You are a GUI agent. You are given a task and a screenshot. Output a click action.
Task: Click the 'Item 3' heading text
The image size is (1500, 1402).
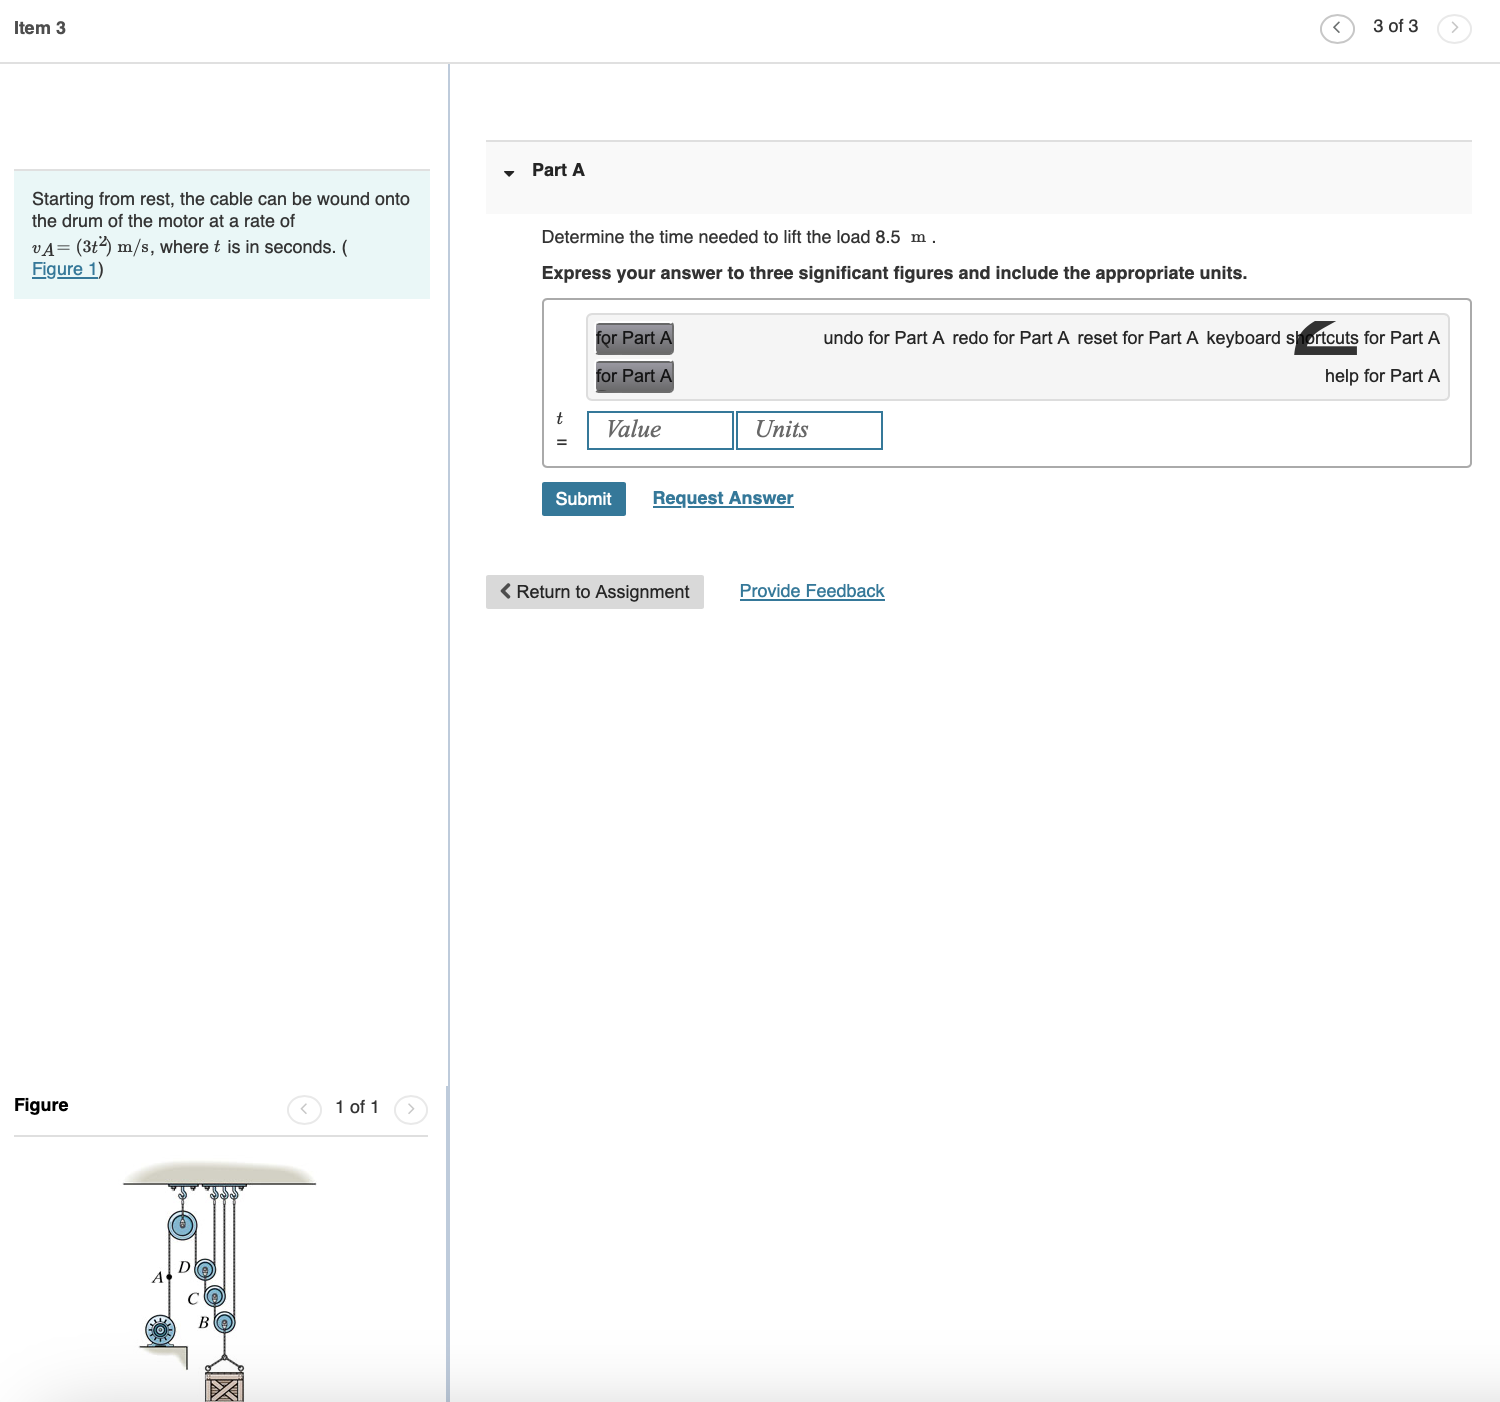tap(40, 28)
